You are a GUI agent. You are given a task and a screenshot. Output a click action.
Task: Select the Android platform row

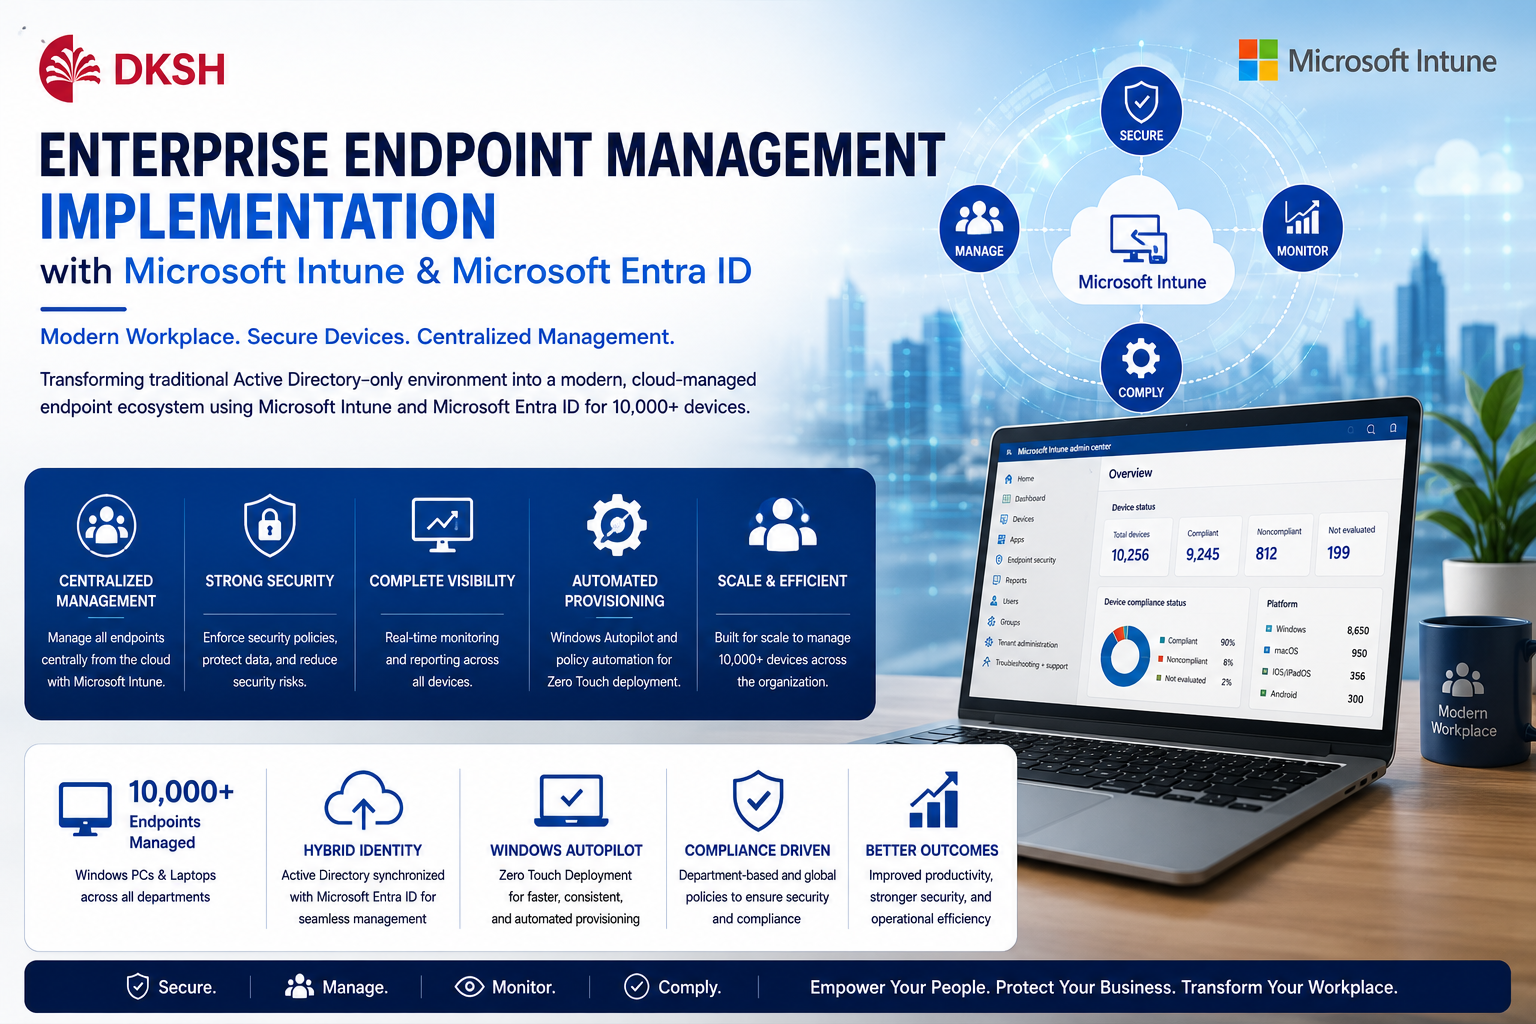pos(1311,696)
